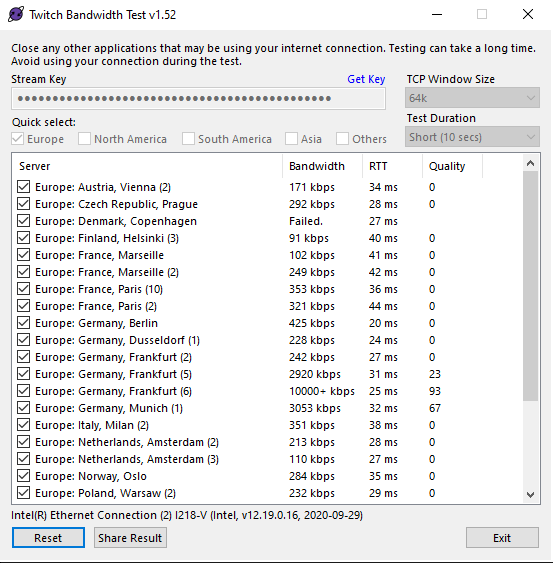This screenshot has height=563, width=553.
Task: Click the scroll up arrow in server list
Action: [x=530, y=164]
